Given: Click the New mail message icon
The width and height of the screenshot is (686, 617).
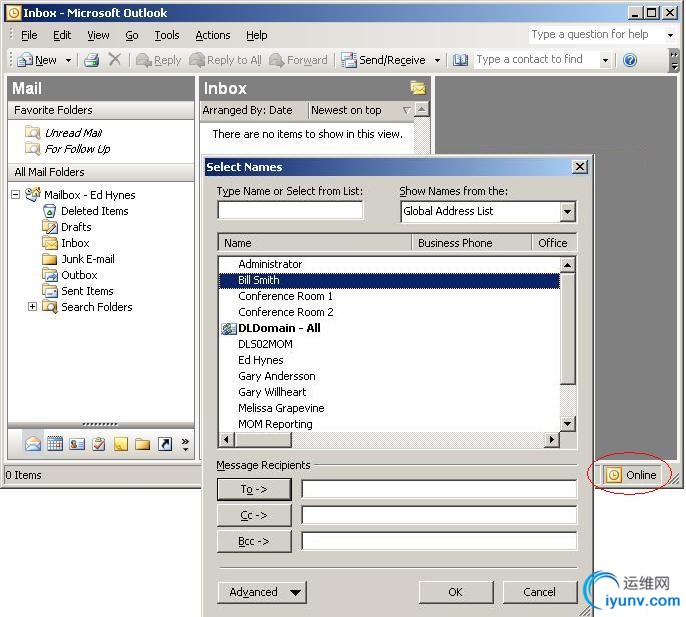Looking at the screenshot, I should (25, 60).
